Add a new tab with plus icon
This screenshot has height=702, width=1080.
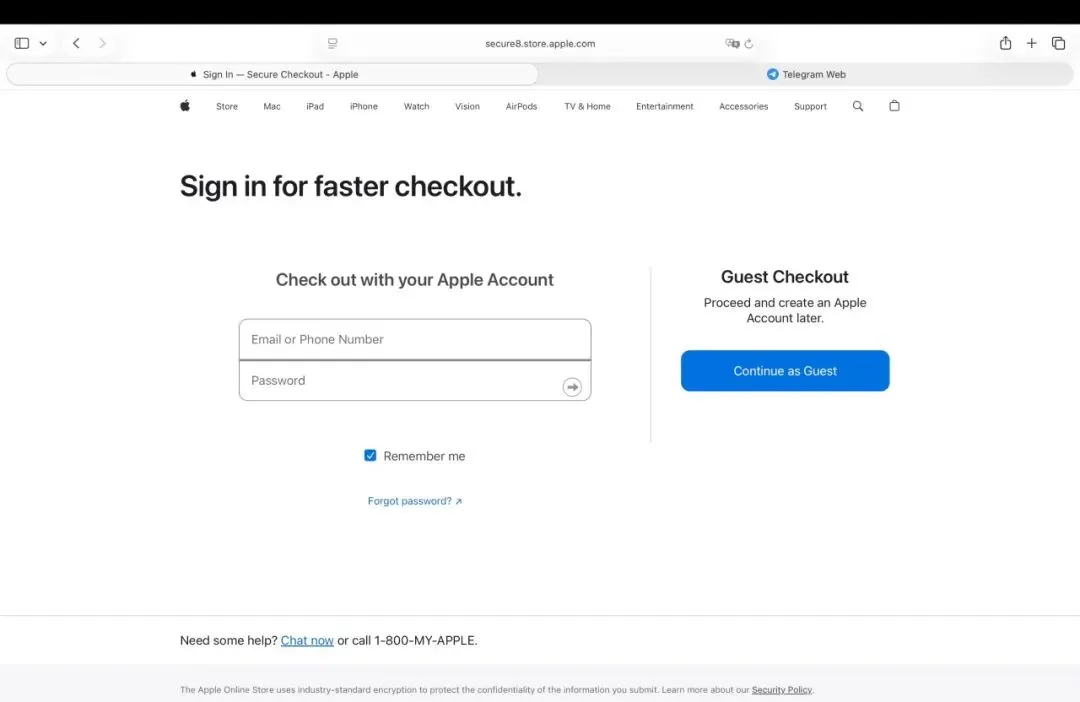point(1031,43)
